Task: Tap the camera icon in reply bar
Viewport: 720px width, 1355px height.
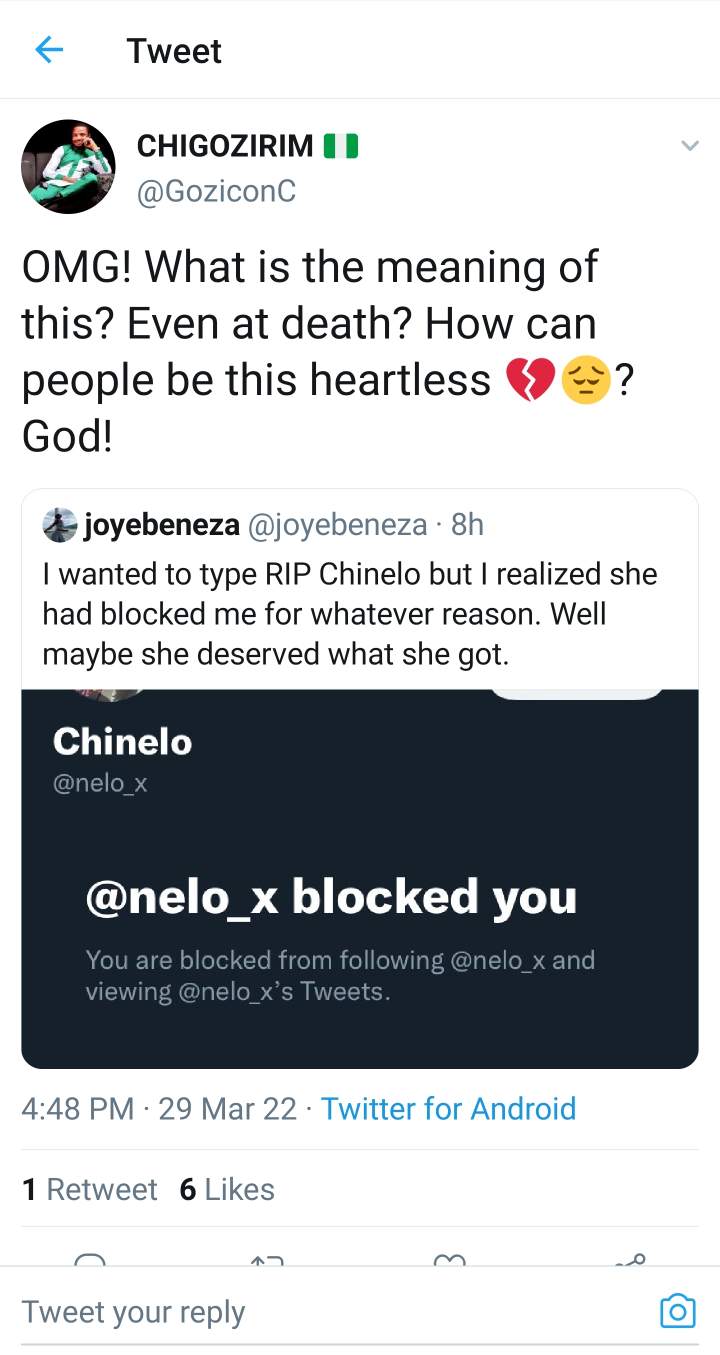Action: click(x=677, y=1311)
